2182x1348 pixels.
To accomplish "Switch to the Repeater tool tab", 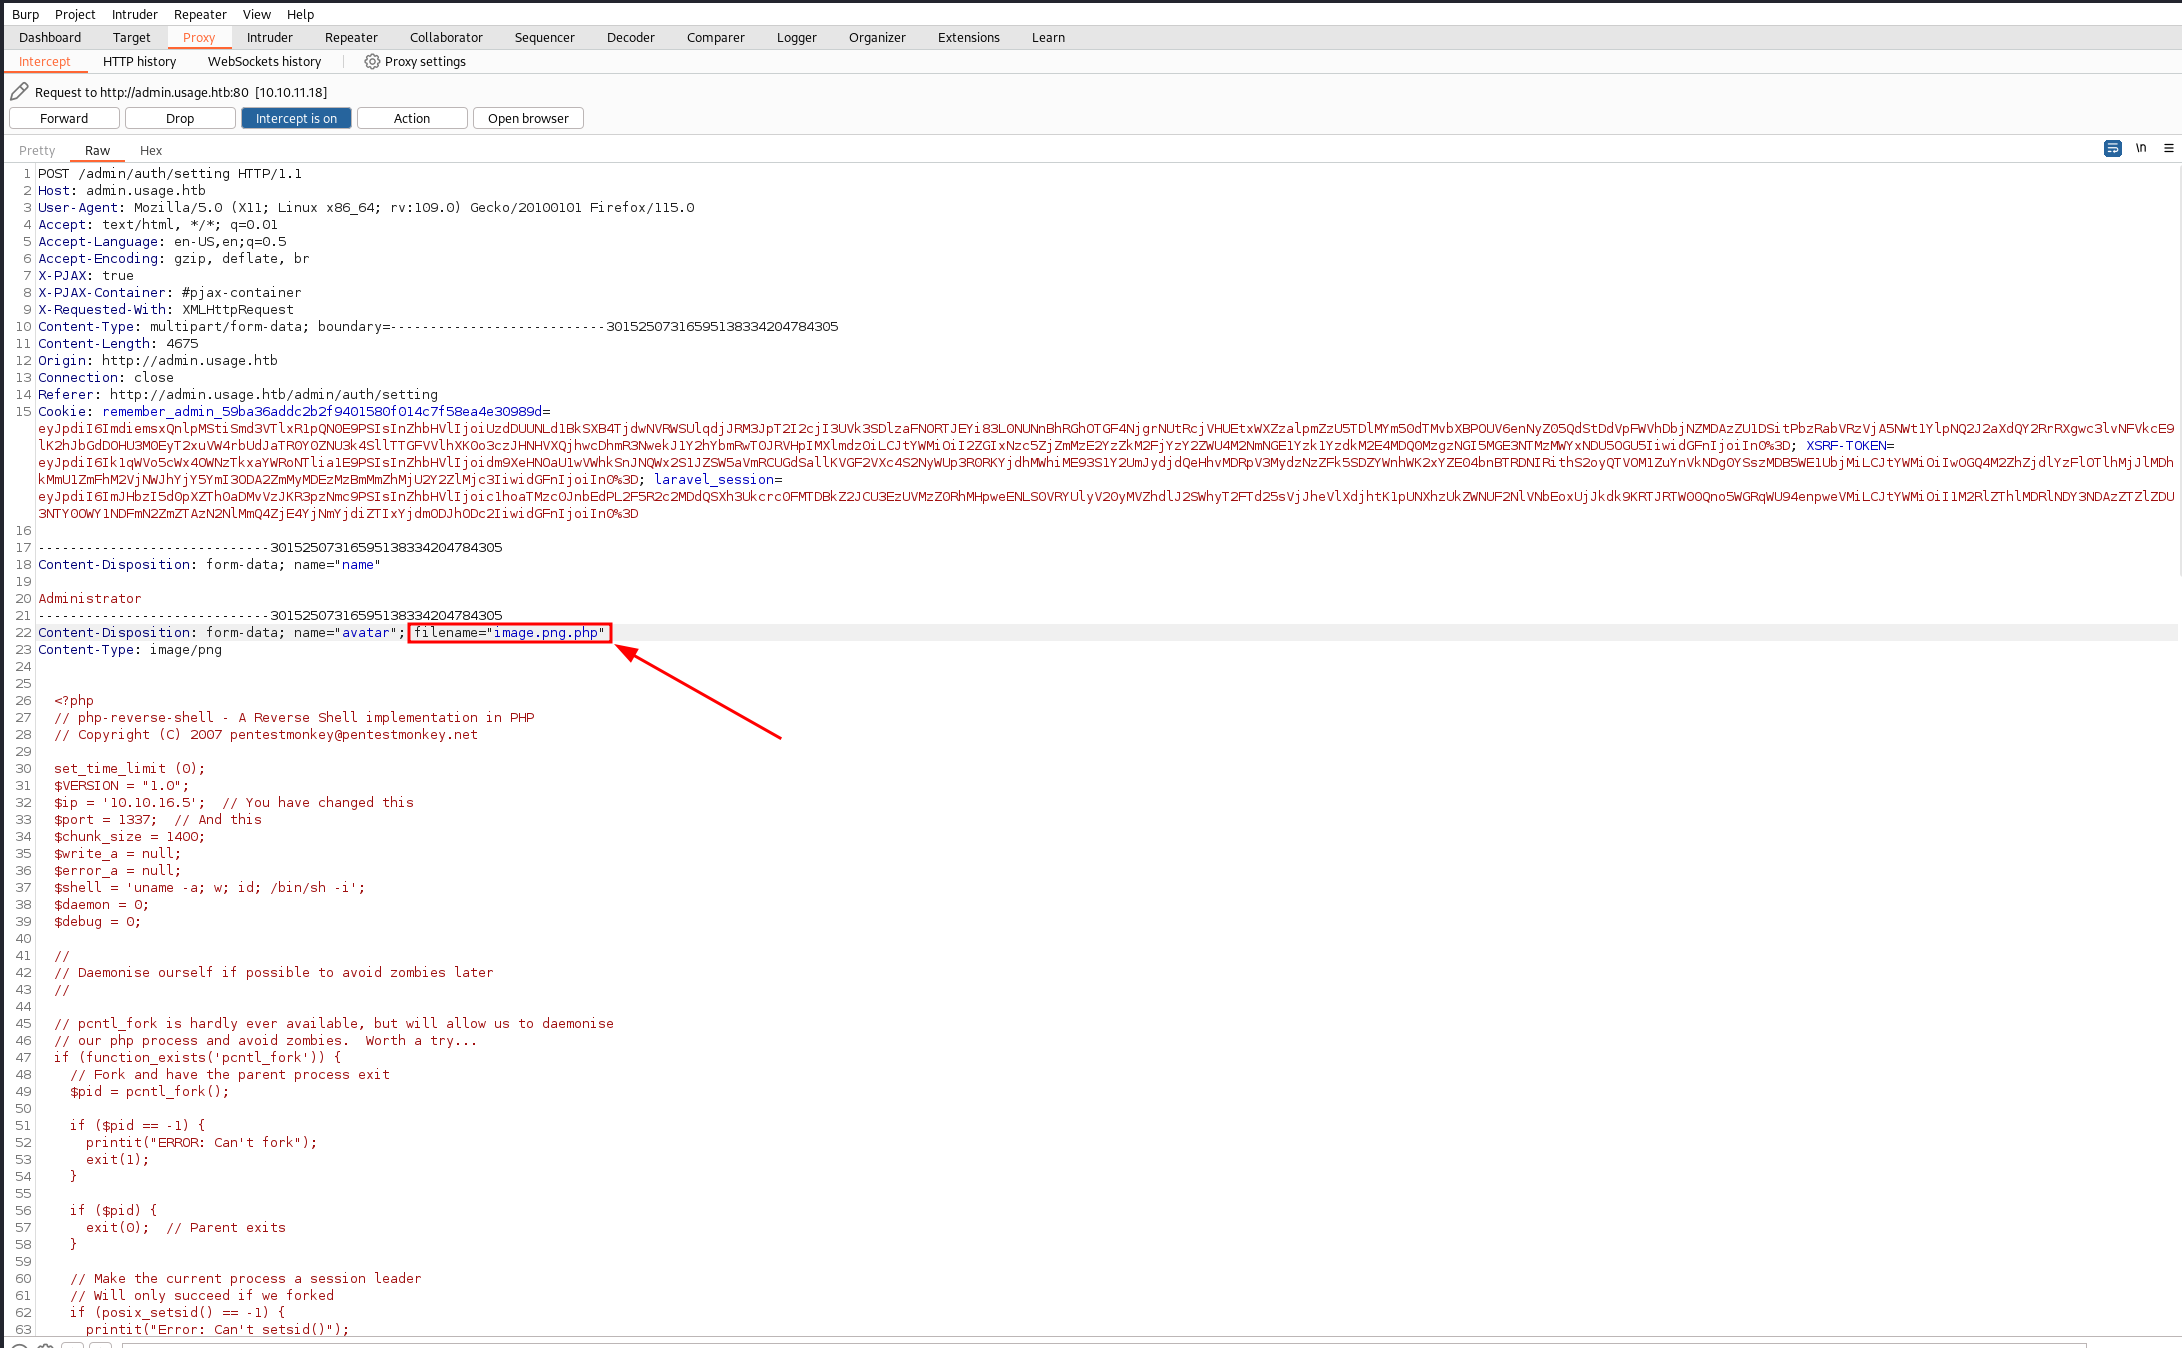I will click(351, 37).
